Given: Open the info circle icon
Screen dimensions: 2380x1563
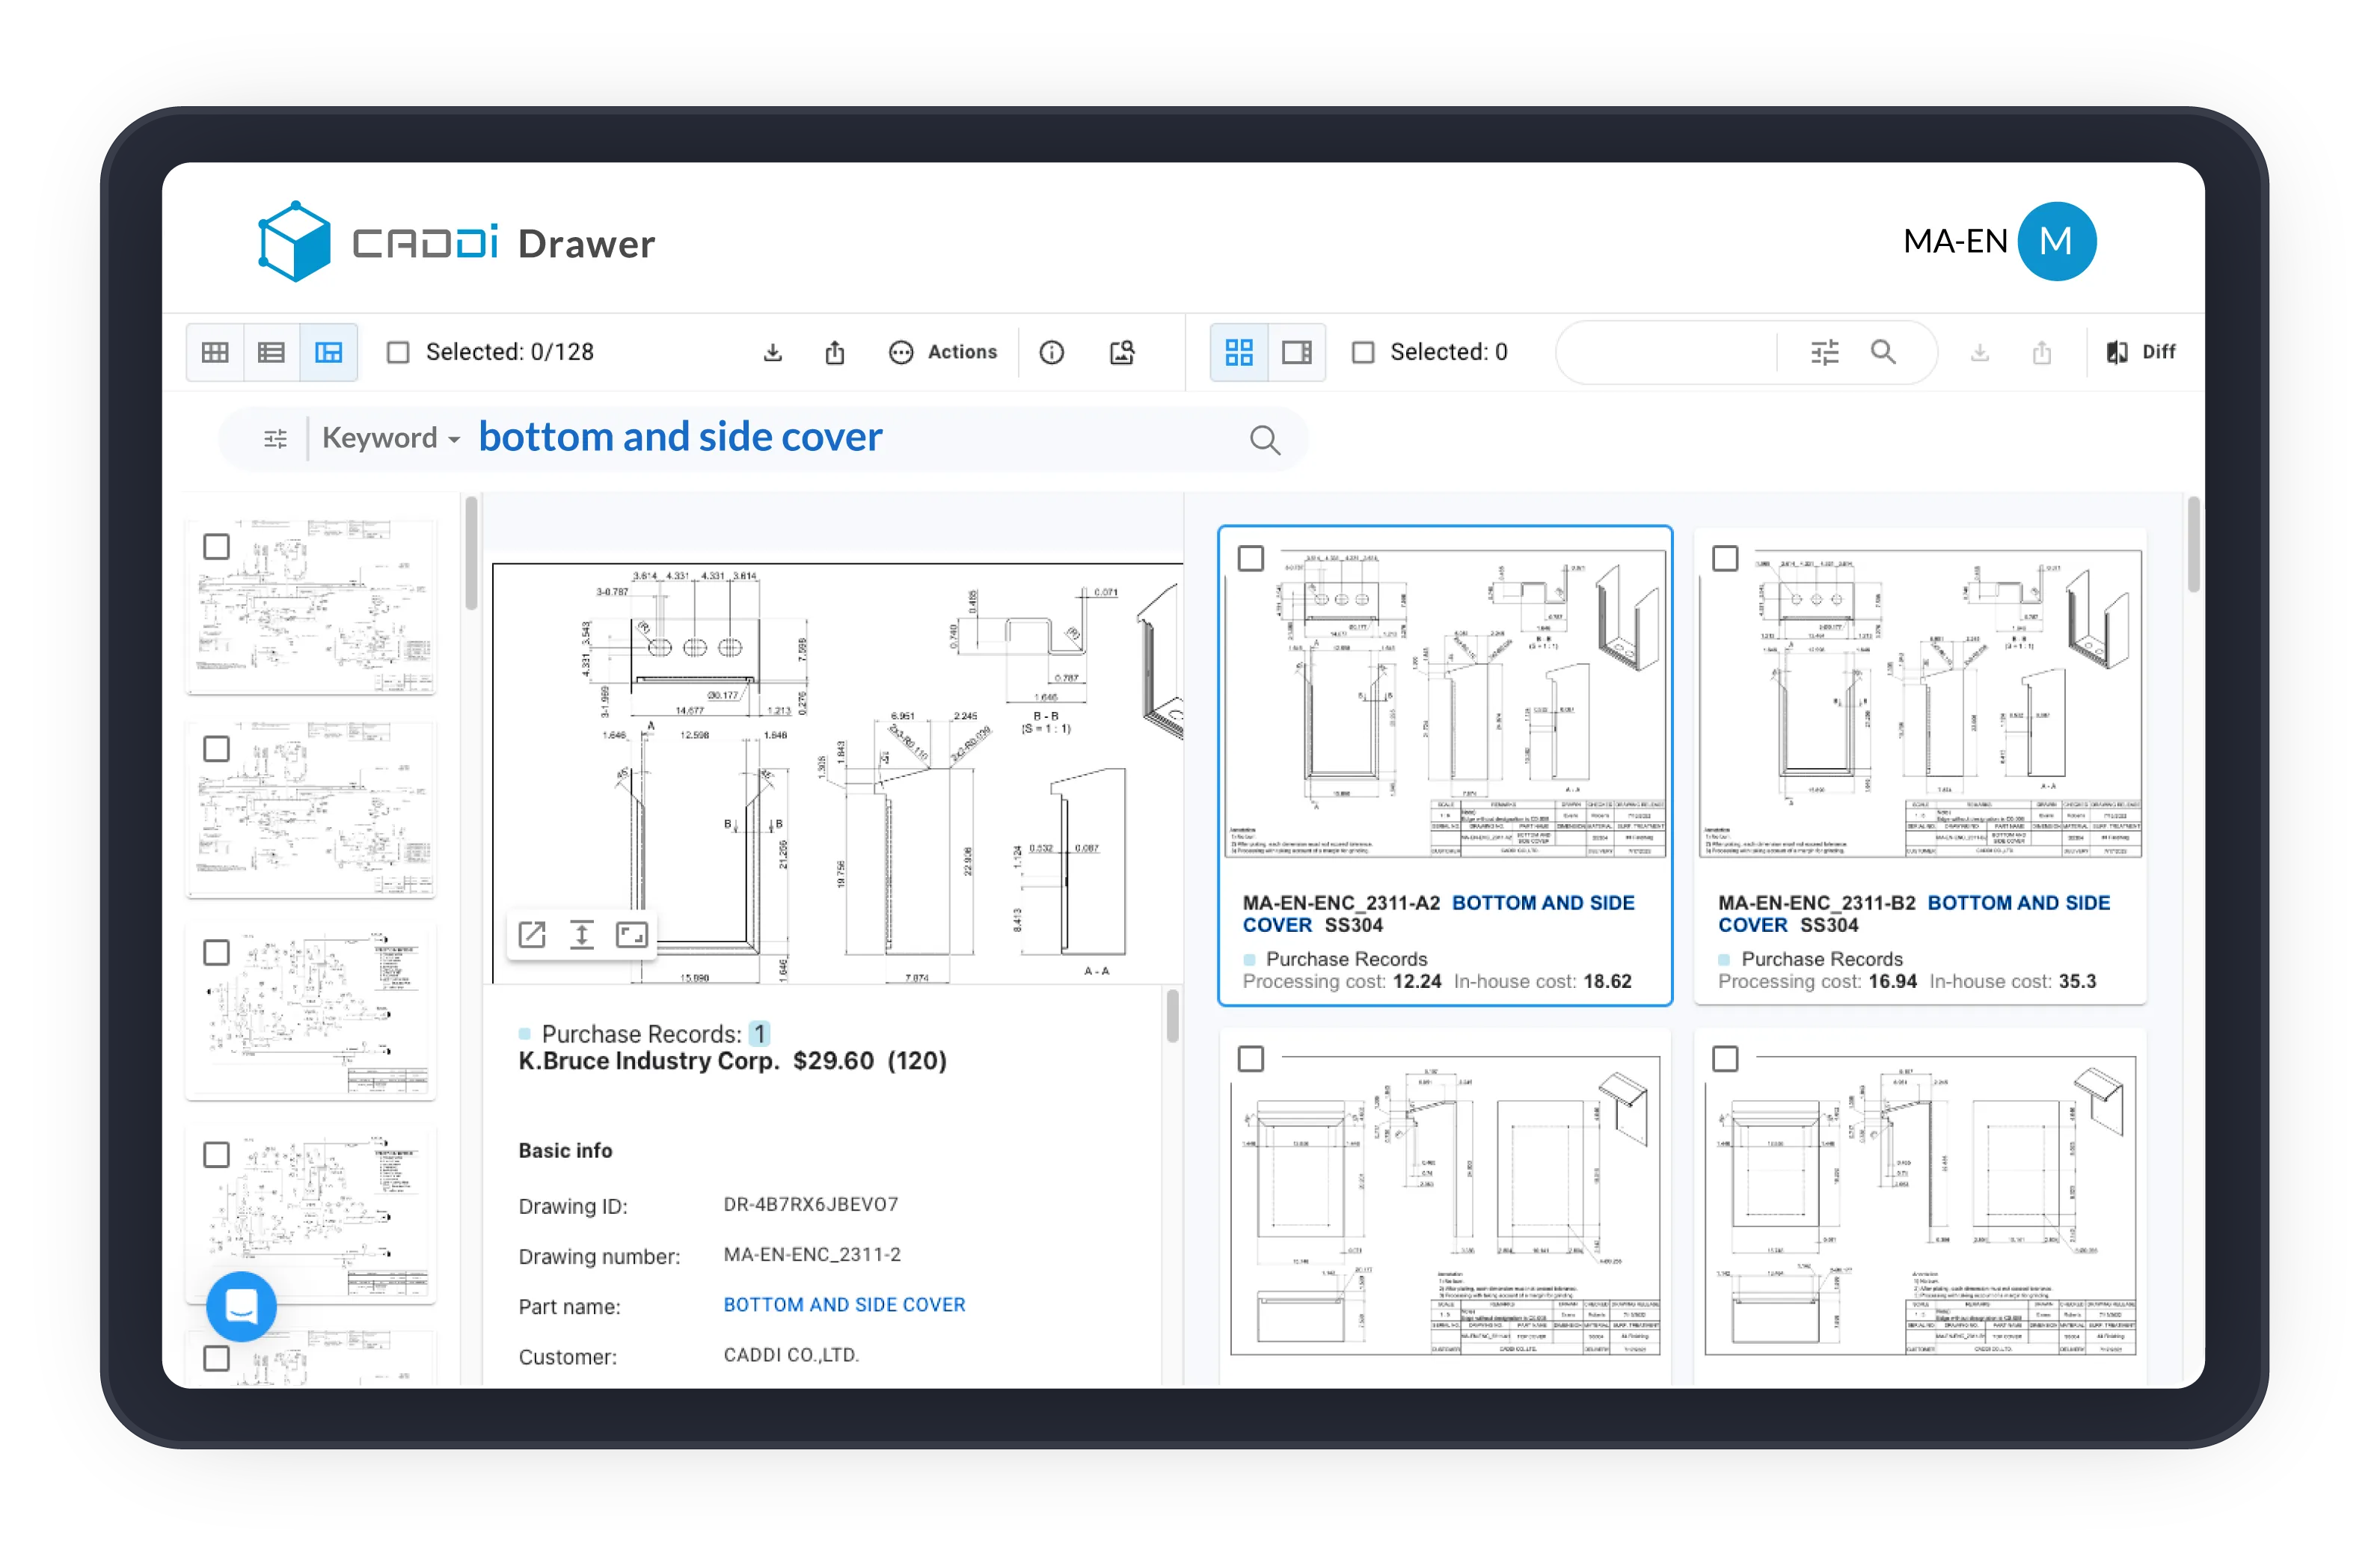Looking at the screenshot, I should pos(1051,352).
